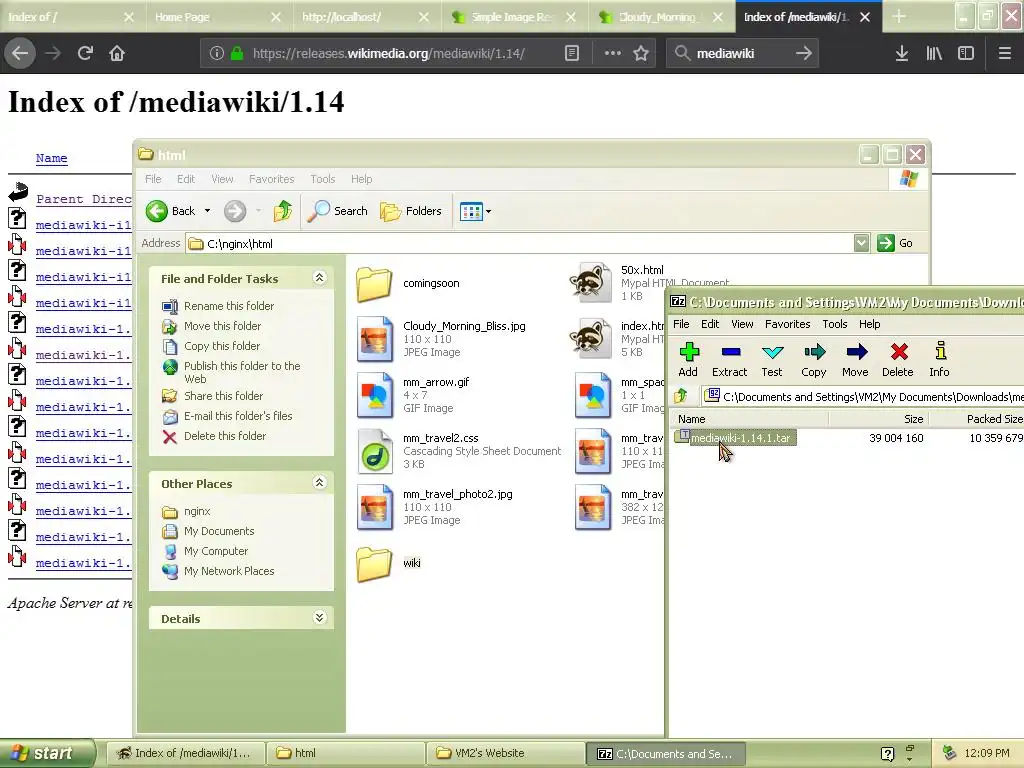
Task: Collapse Other Places panel
Action: coord(319,483)
